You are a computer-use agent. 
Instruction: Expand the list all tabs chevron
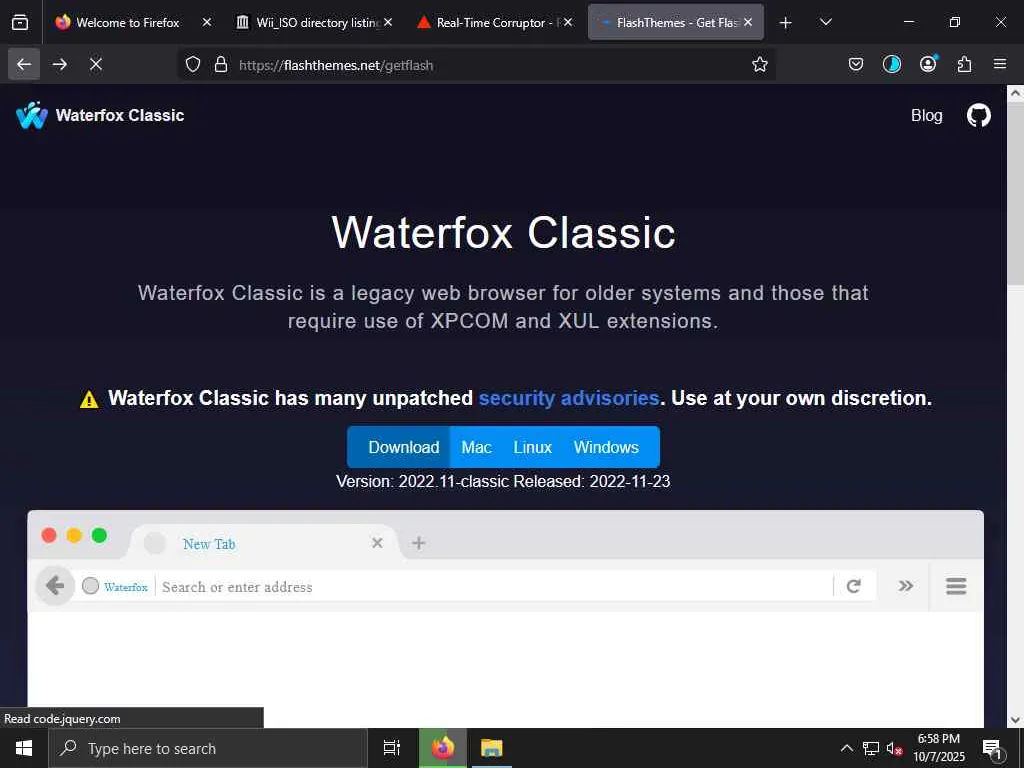825,22
